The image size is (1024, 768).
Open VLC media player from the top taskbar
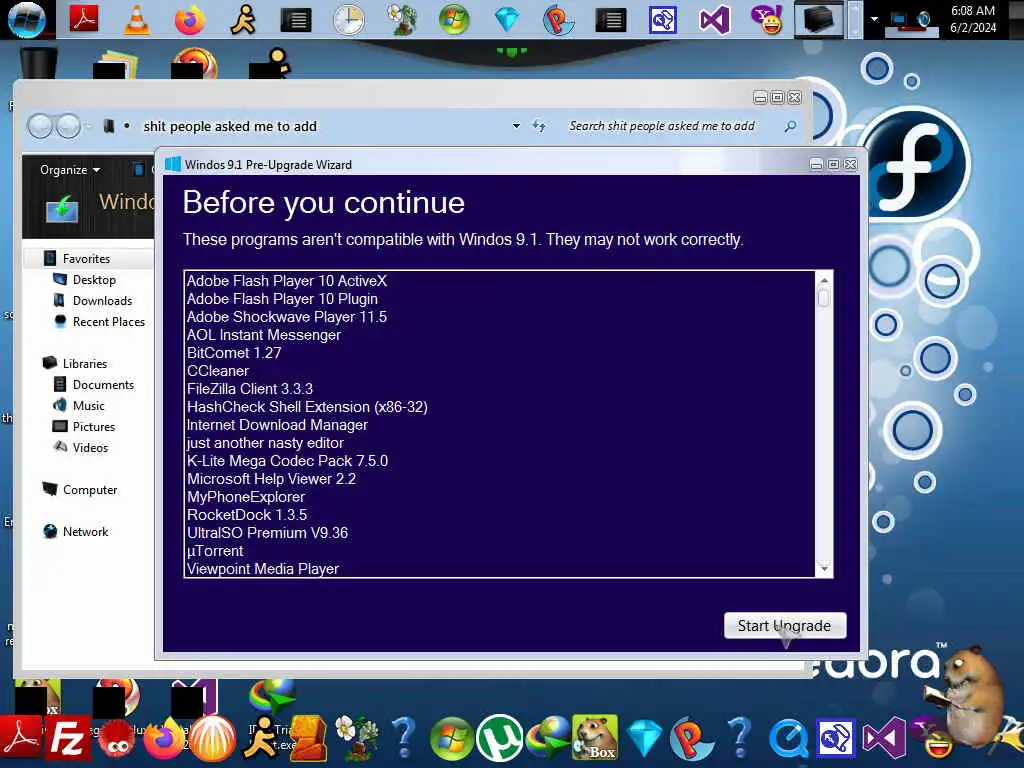[136, 20]
